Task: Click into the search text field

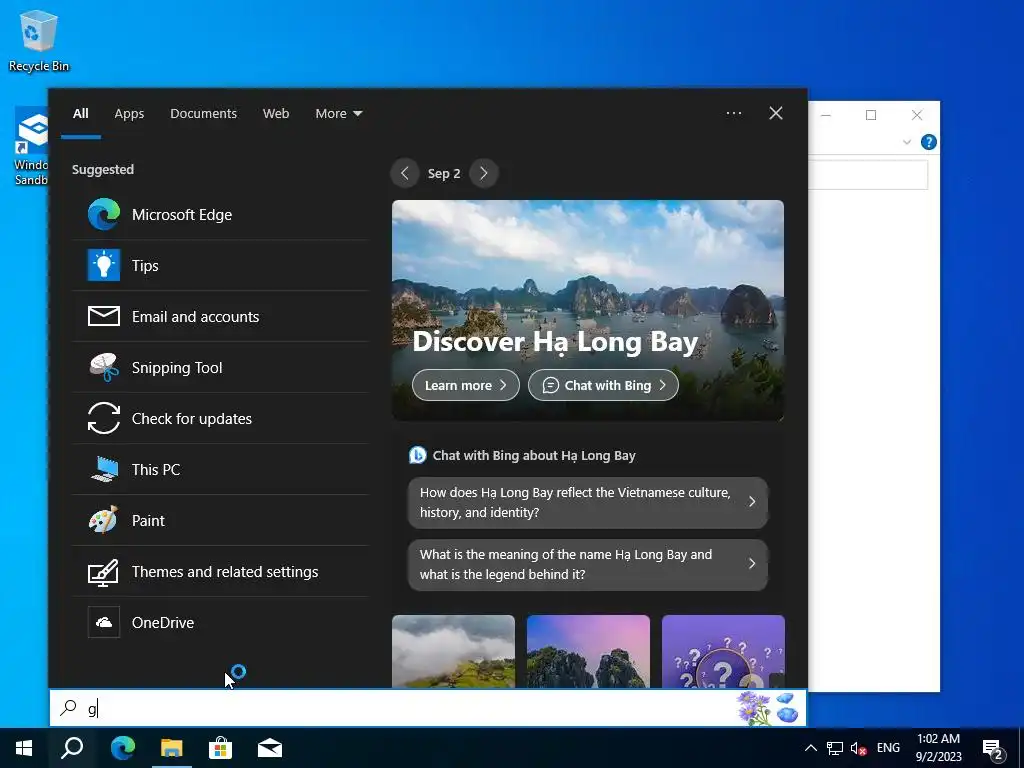Action: coord(428,708)
